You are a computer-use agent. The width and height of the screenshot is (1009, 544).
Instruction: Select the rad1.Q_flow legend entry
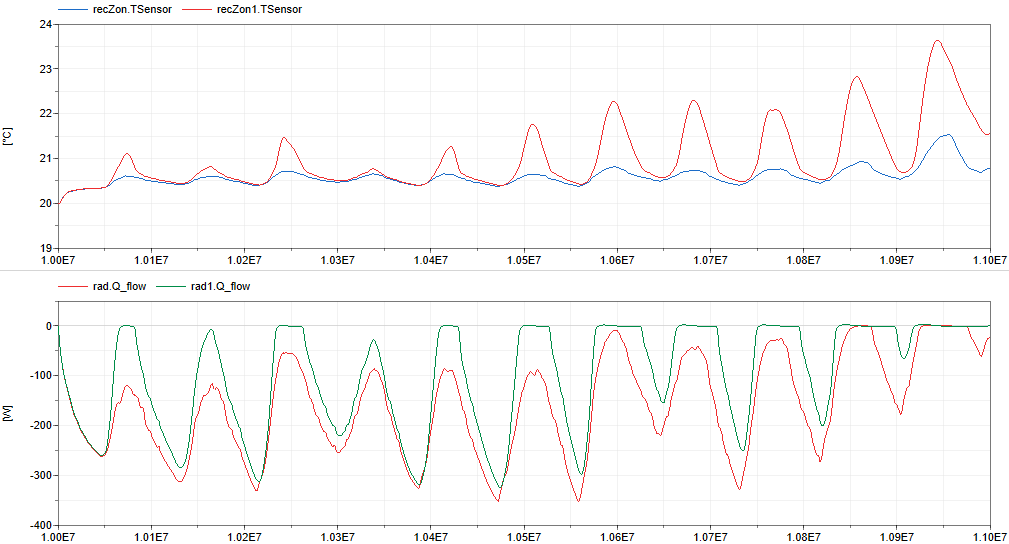[219, 286]
